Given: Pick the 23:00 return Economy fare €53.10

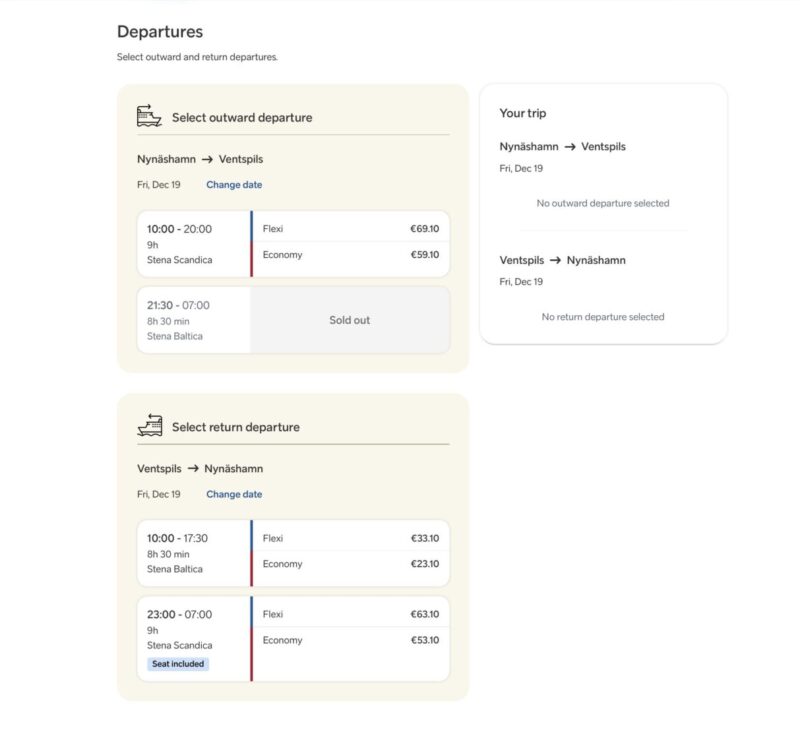Looking at the screenshot, I should pos(350,640).
